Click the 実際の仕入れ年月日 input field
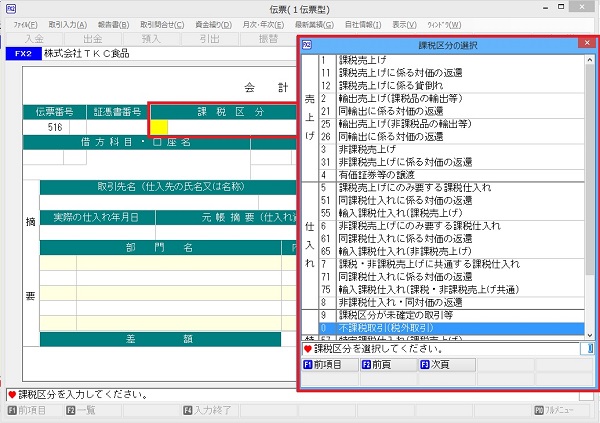The height and width of the screenshot is (423, 600). point(98,232)
